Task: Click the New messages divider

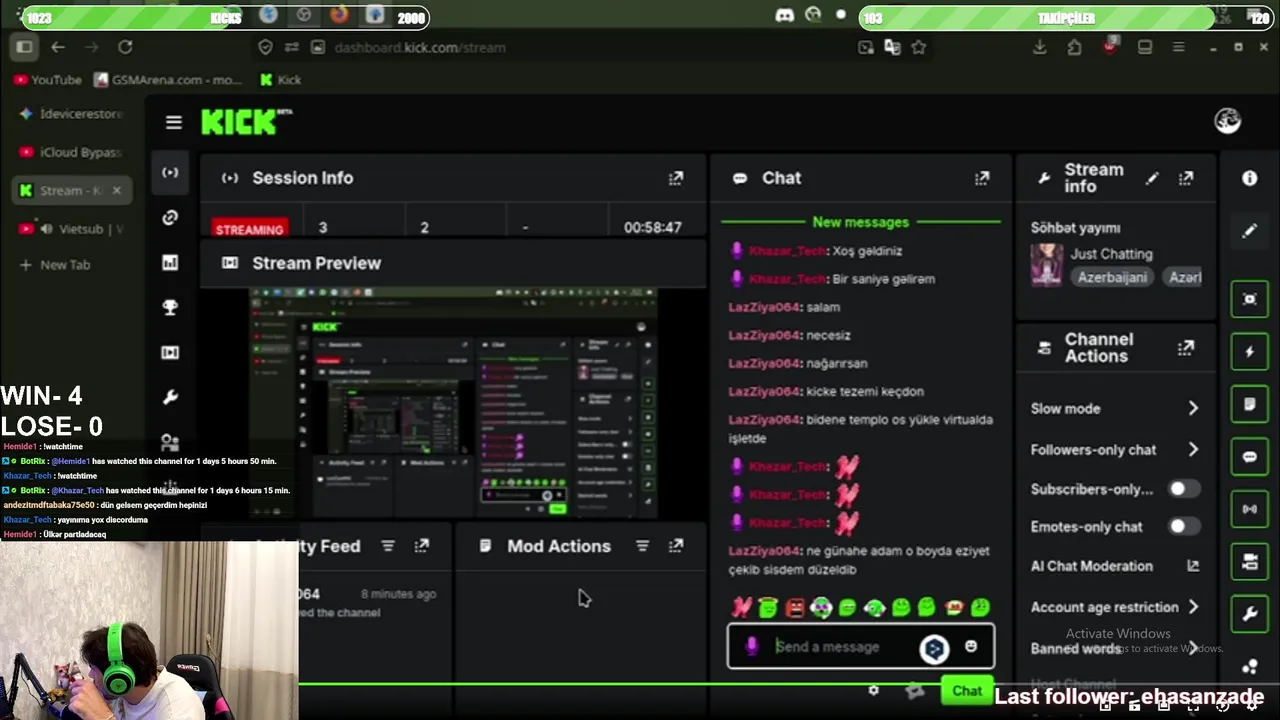Action: (860, 222)
